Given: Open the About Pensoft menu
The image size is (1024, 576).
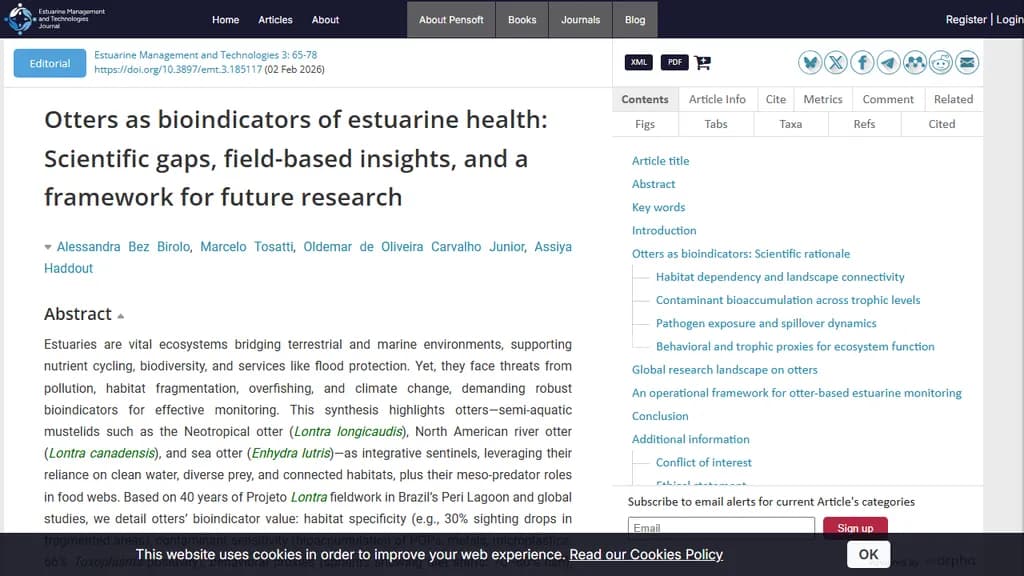Looking at the screenshot, I should (x=451, y=20).
